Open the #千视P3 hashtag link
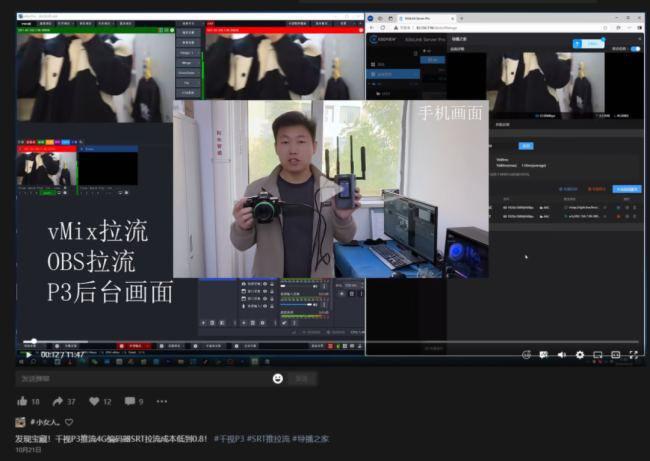 229,439
